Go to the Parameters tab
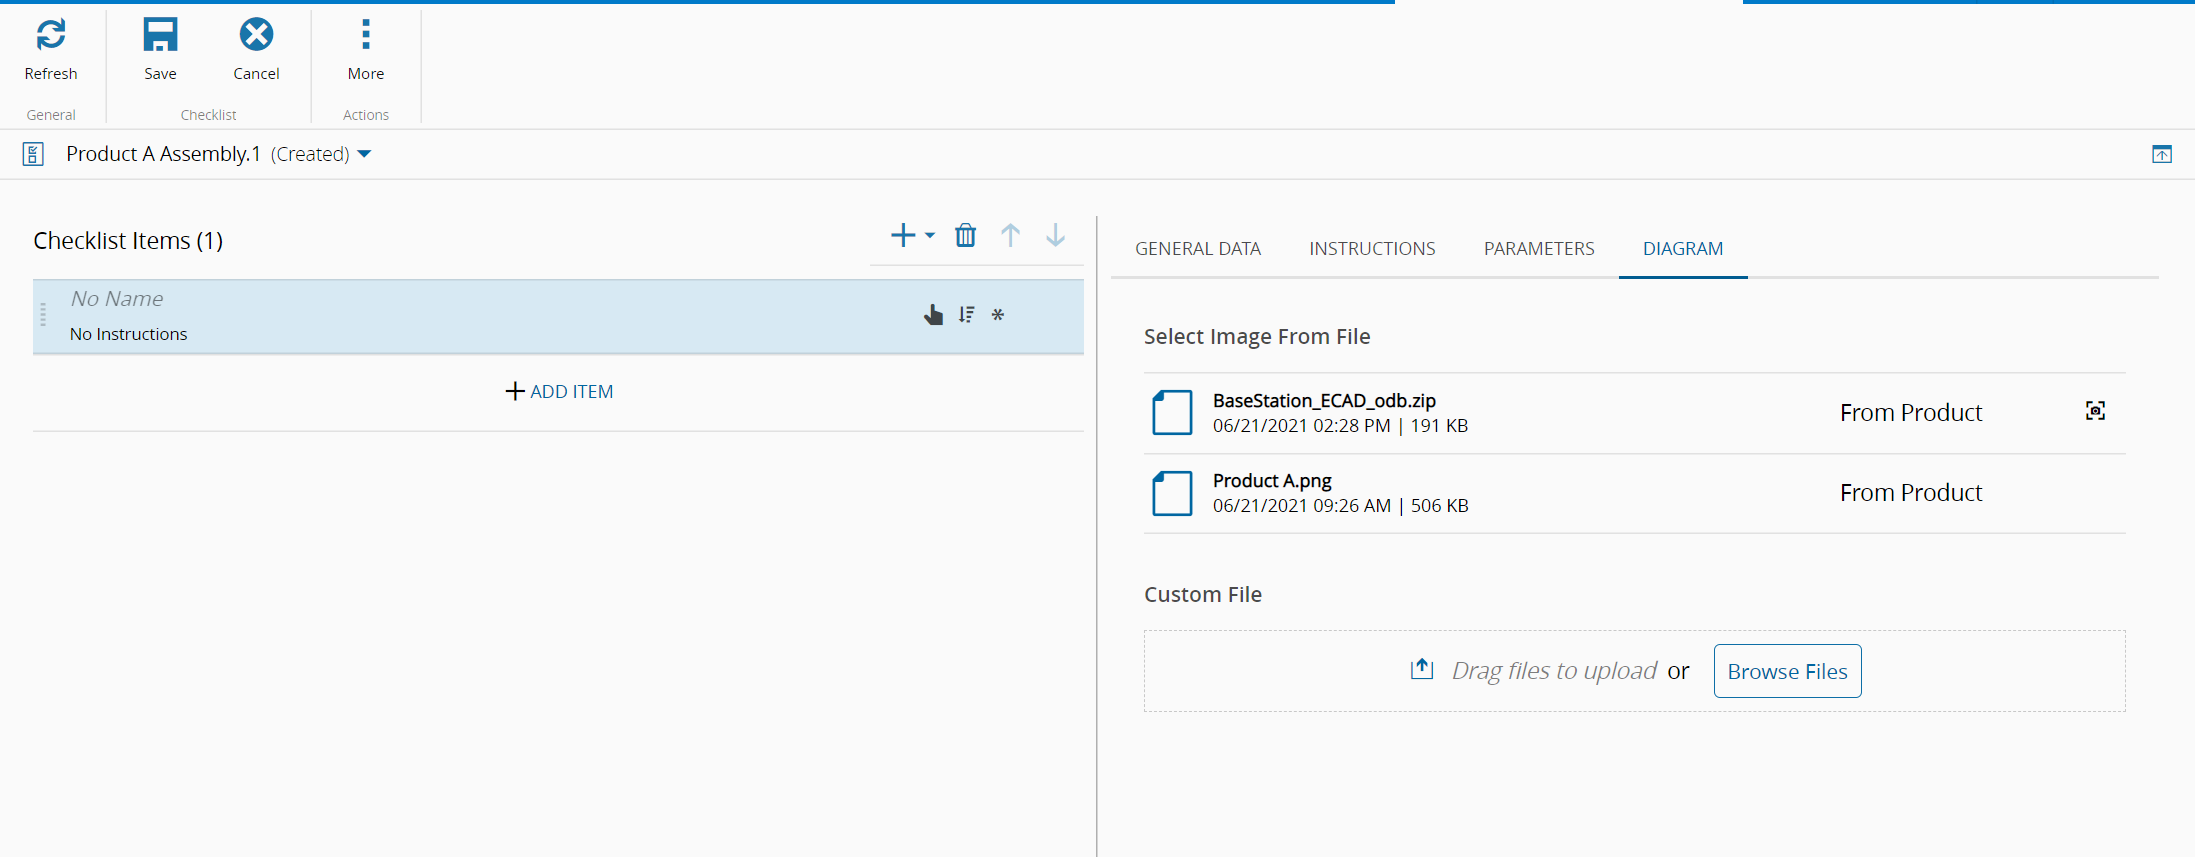 1538,249
